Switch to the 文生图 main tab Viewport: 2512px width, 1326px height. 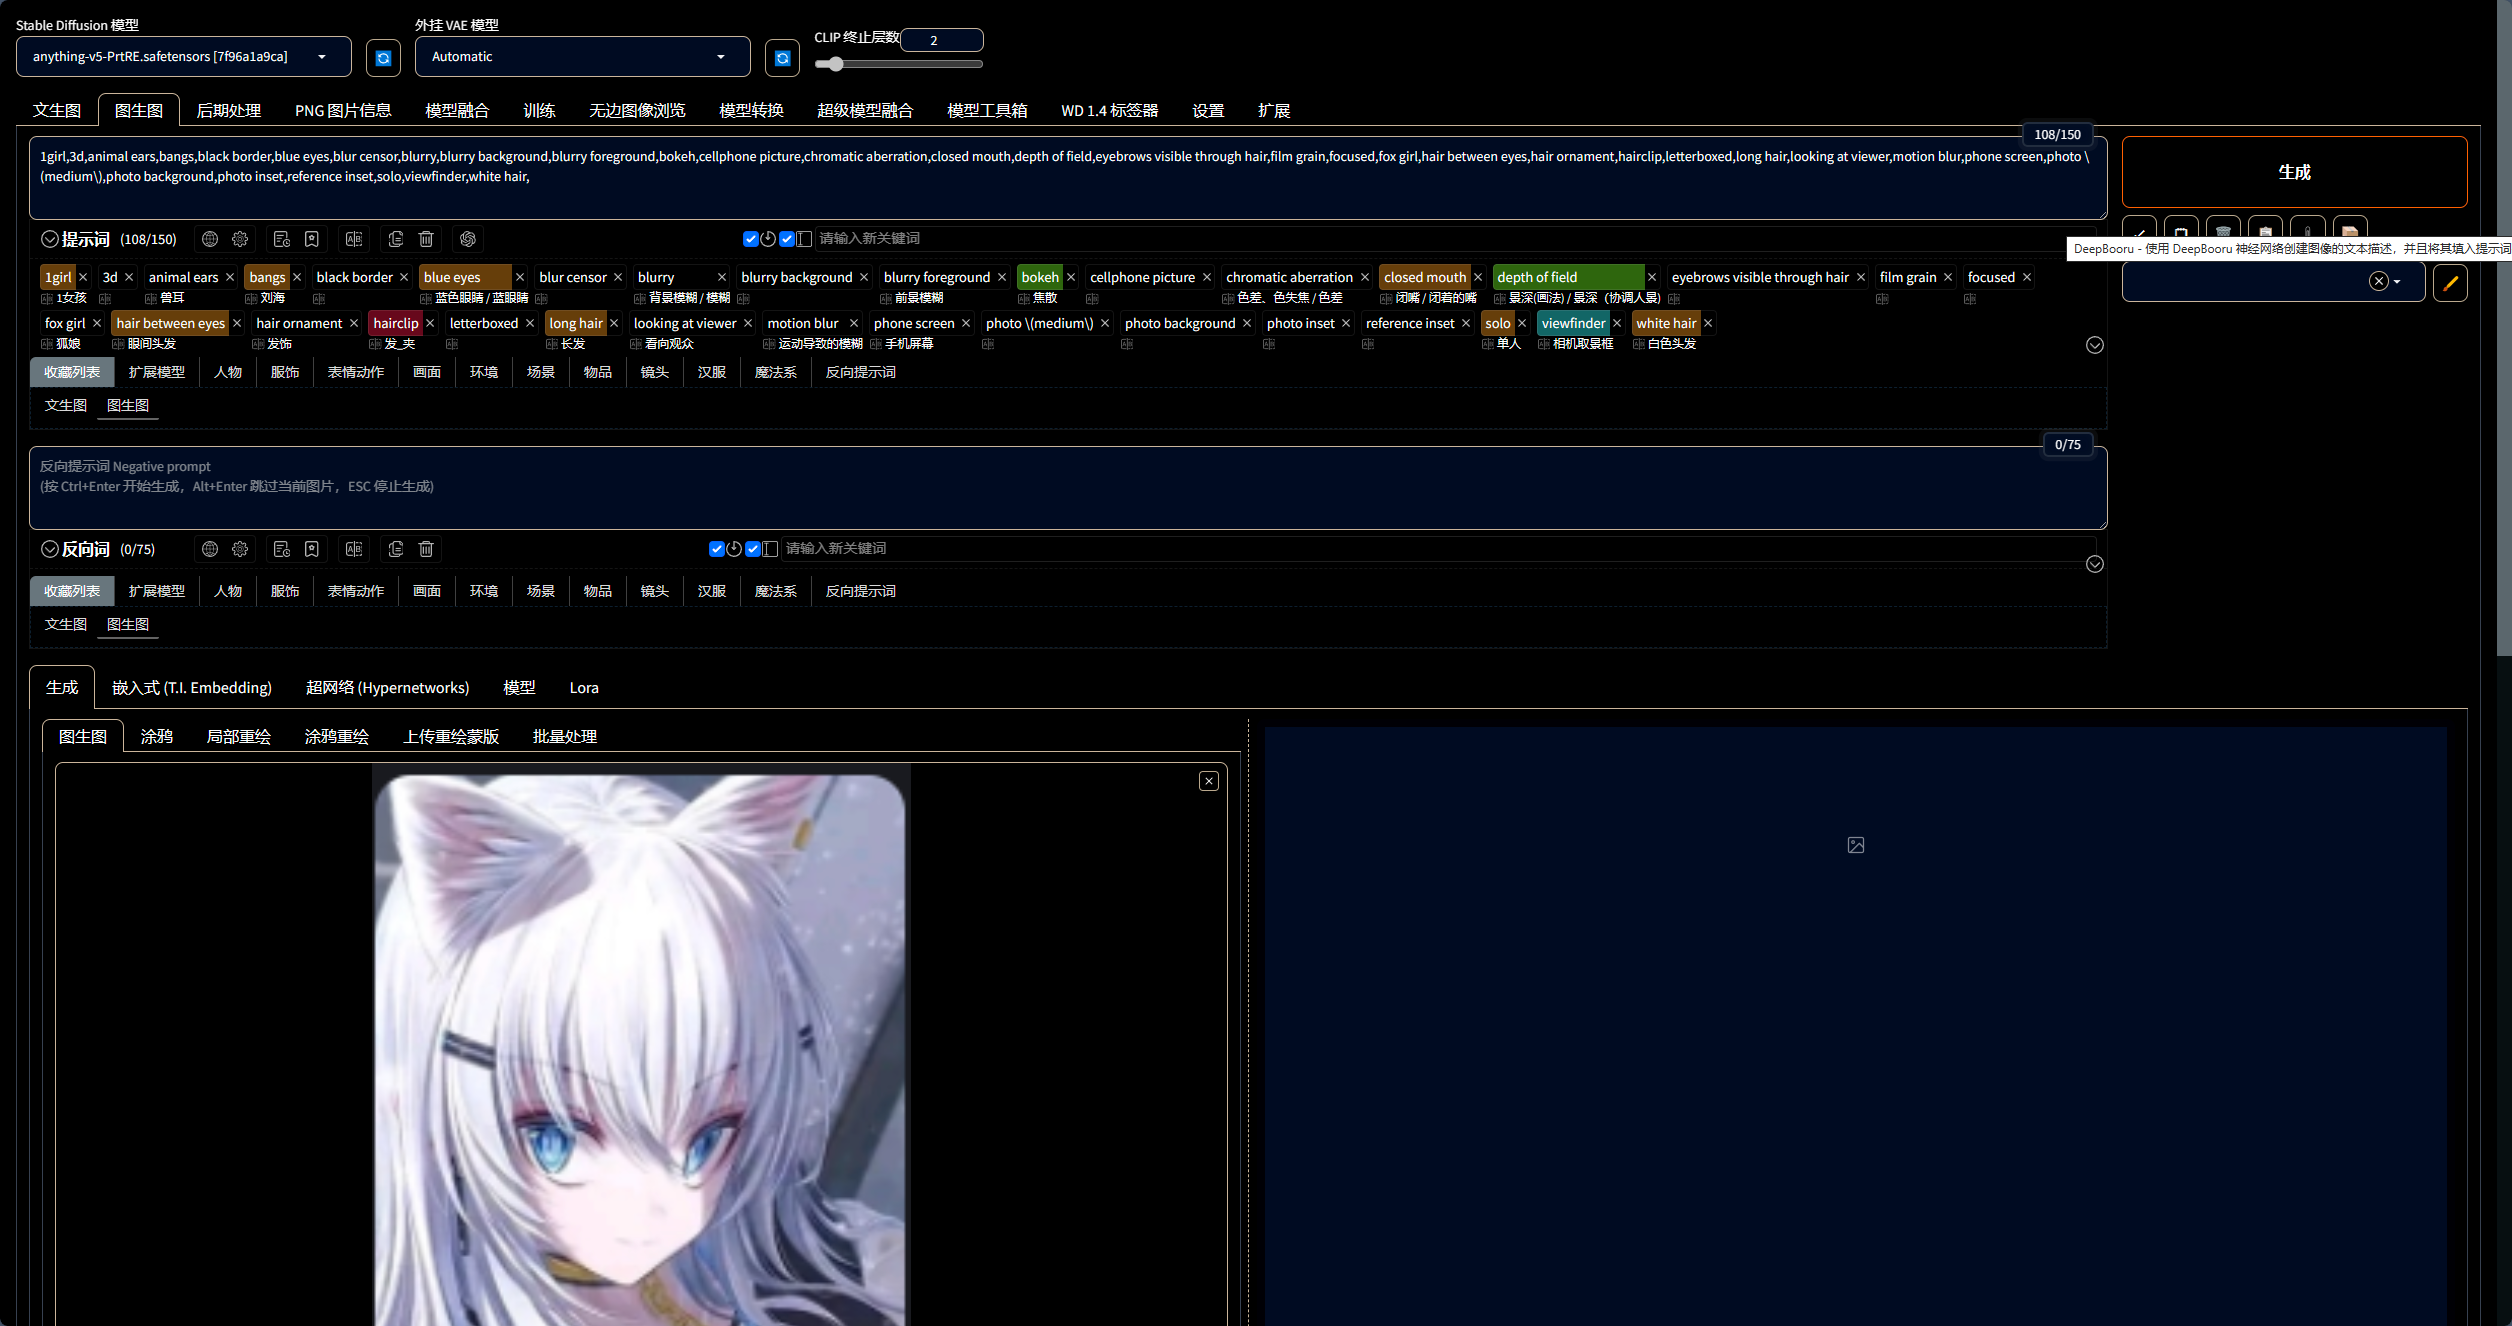click(56, 110)
